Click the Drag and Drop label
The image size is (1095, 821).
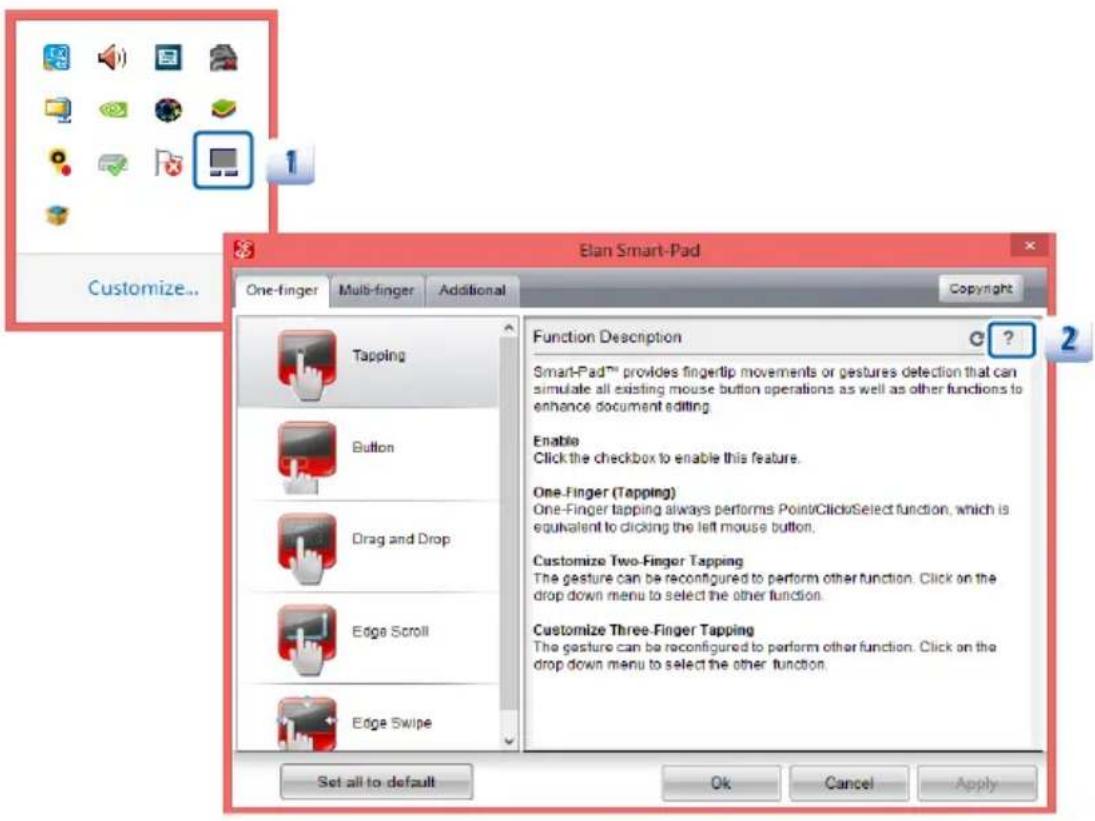(x=401, y=539)
